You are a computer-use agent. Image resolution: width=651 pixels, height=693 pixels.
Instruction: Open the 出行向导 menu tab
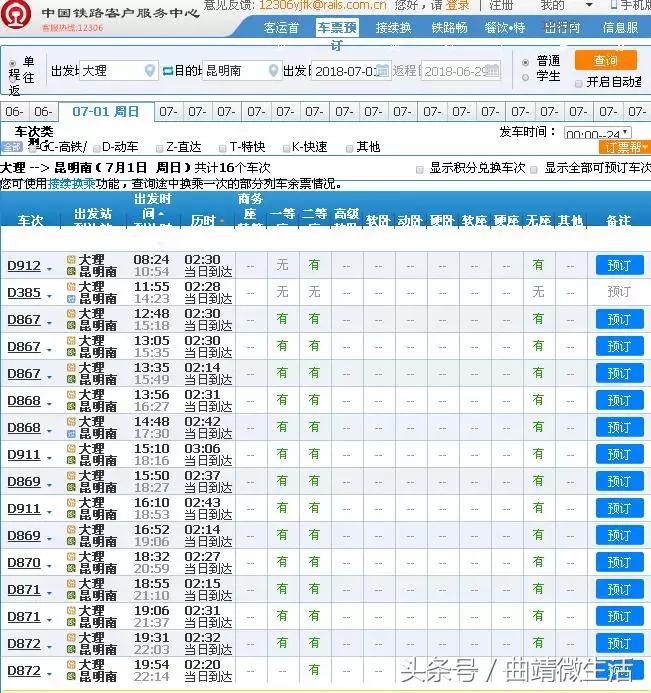pos(562,28)
